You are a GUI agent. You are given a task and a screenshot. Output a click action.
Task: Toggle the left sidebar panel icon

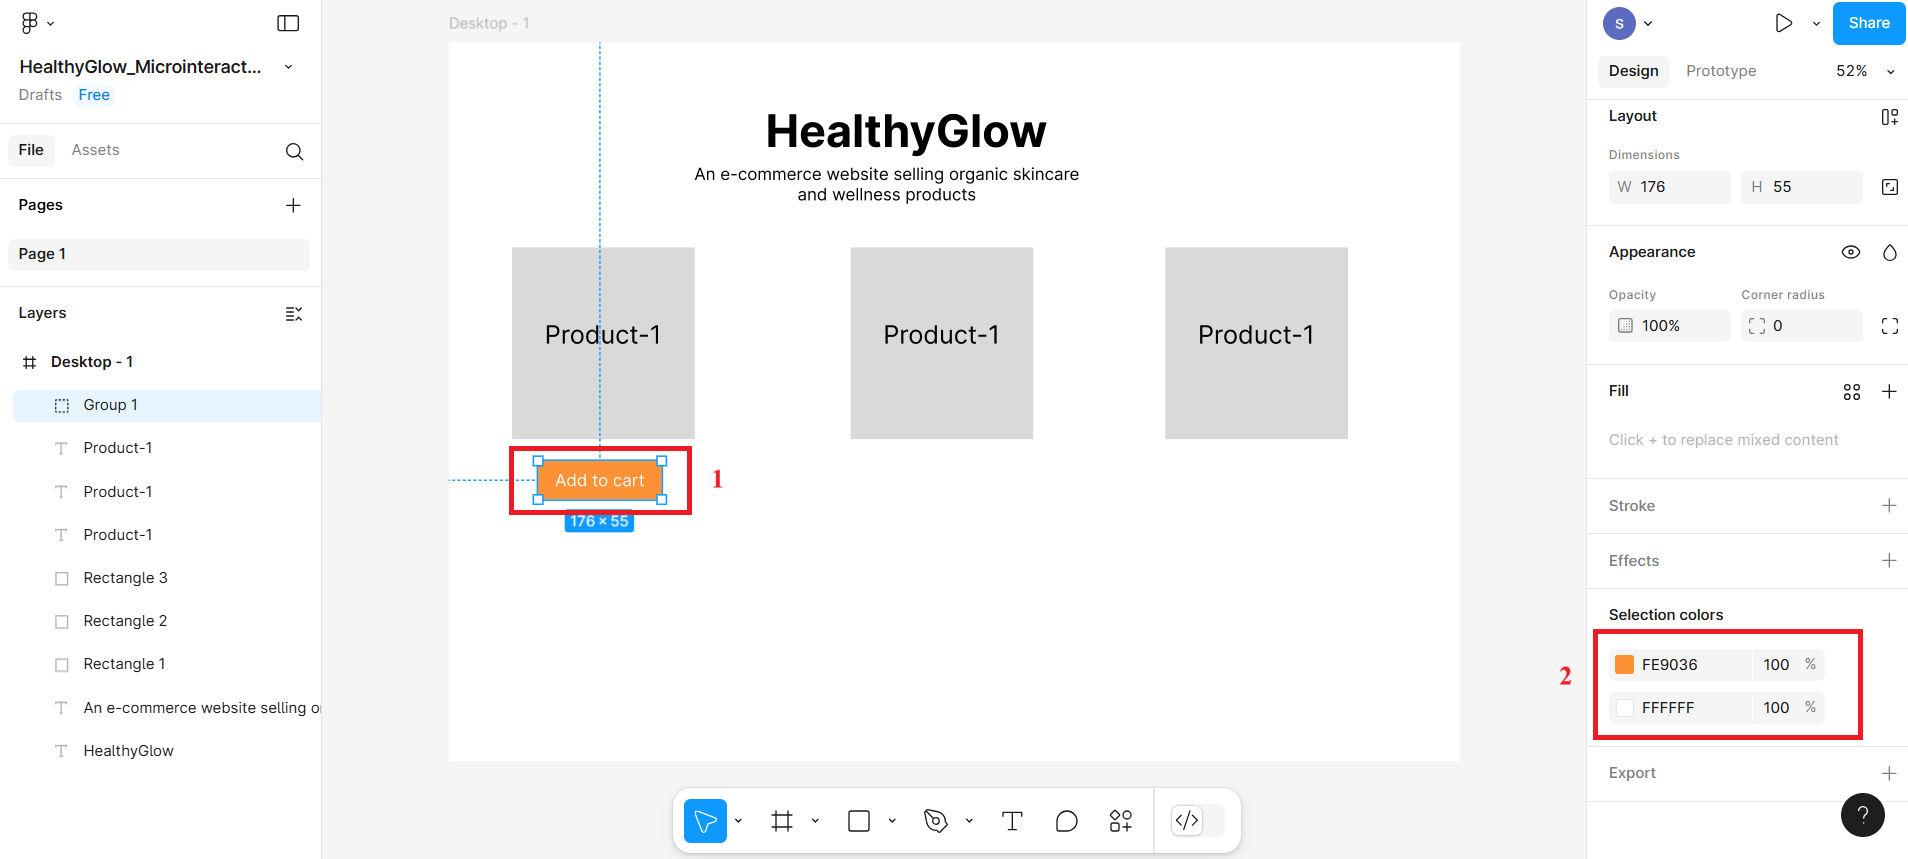click(288, 23)
